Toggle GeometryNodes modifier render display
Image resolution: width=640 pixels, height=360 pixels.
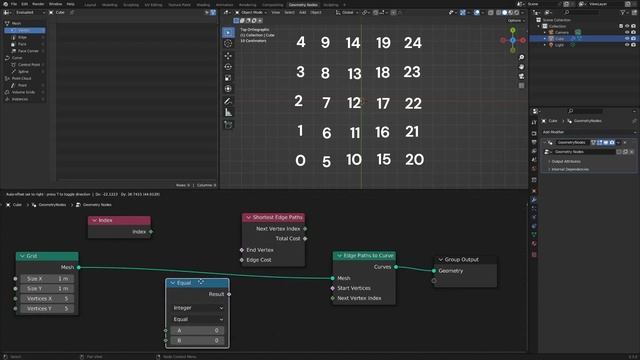pos(612,142)
